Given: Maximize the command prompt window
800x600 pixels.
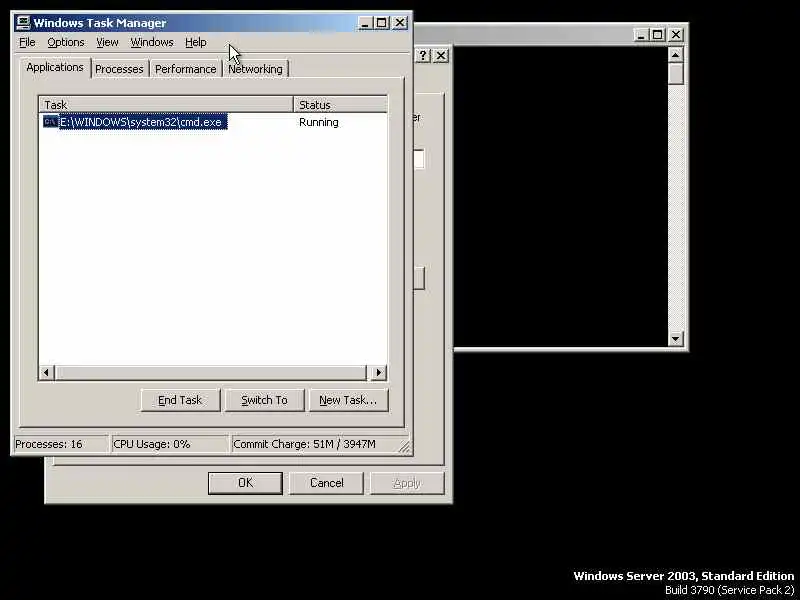Looking at the screenshot, I should (658, 34).
